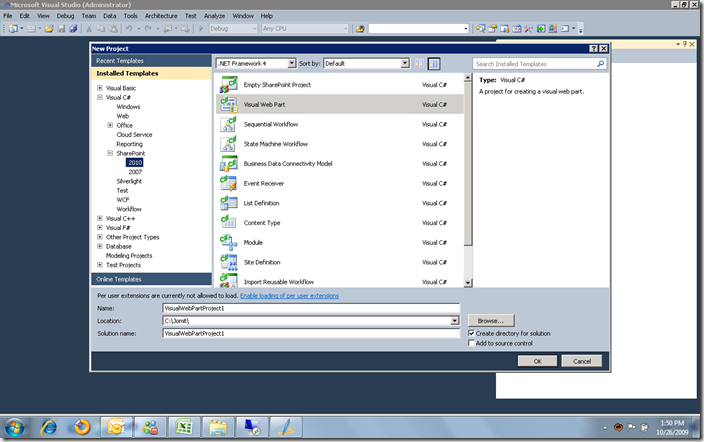Click the template list scroll up arrow
Screen dimensions: 704x442
click(x=468, y=78)
